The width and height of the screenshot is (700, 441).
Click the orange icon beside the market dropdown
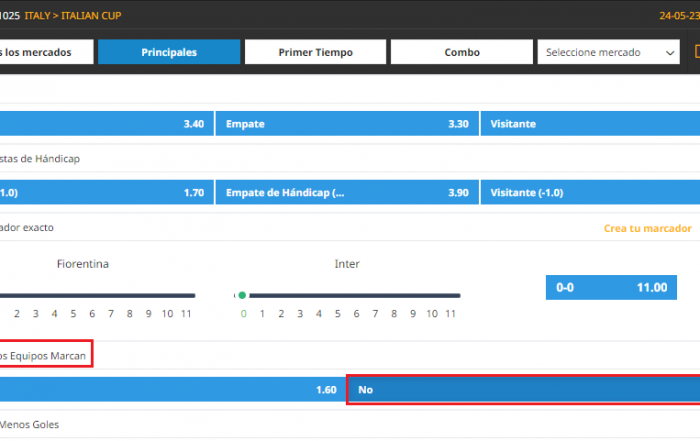[696, 52]
